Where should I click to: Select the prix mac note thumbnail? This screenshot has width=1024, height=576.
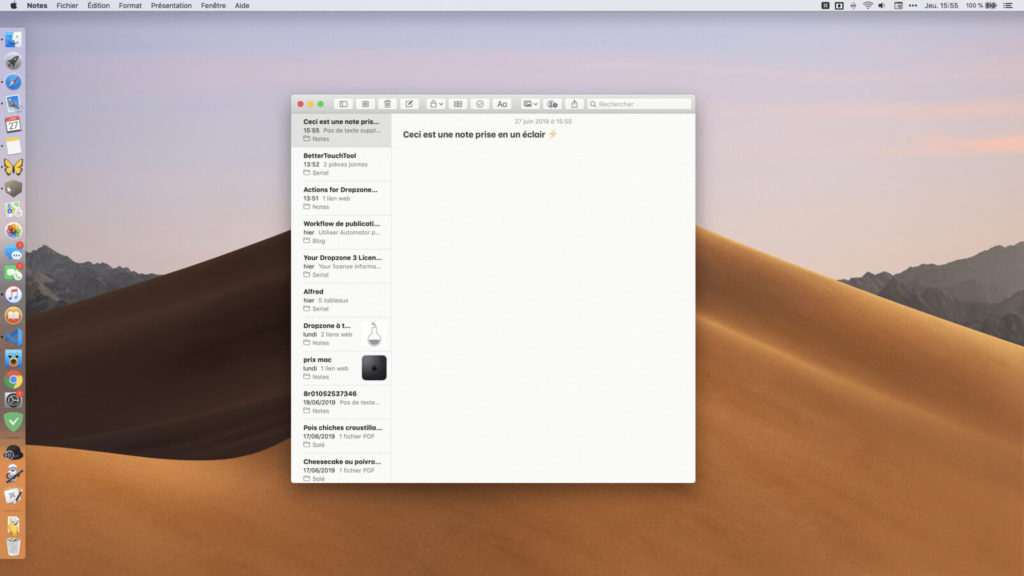point(373,368)
